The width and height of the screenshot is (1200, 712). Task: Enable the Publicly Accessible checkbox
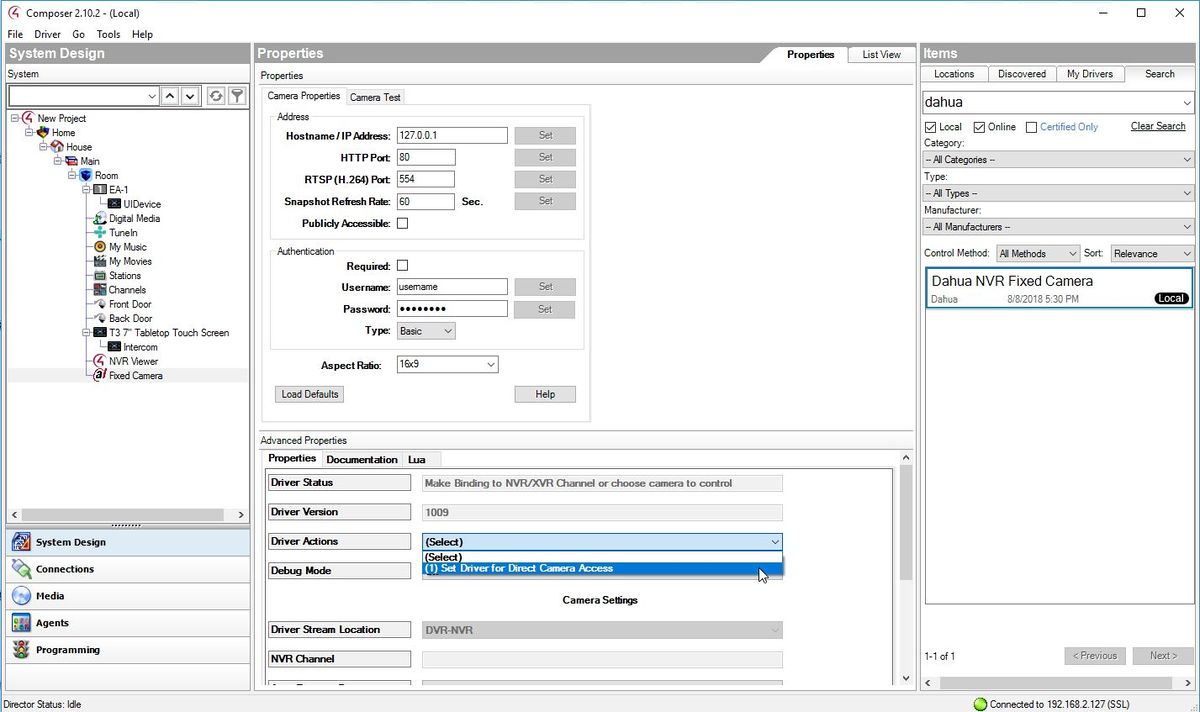(403, 224)
